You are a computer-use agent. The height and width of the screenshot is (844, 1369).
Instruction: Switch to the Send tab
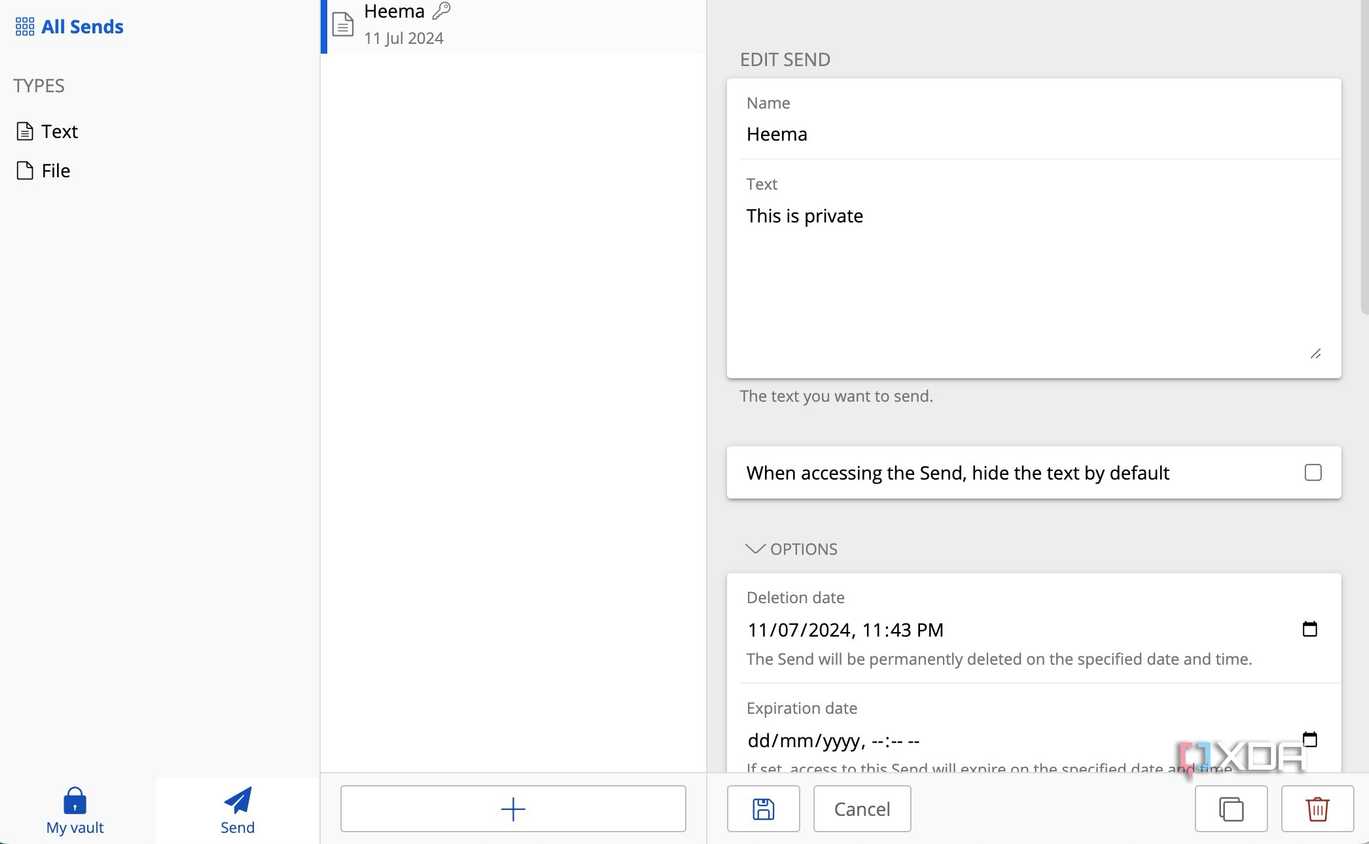(x=238, y=810)
